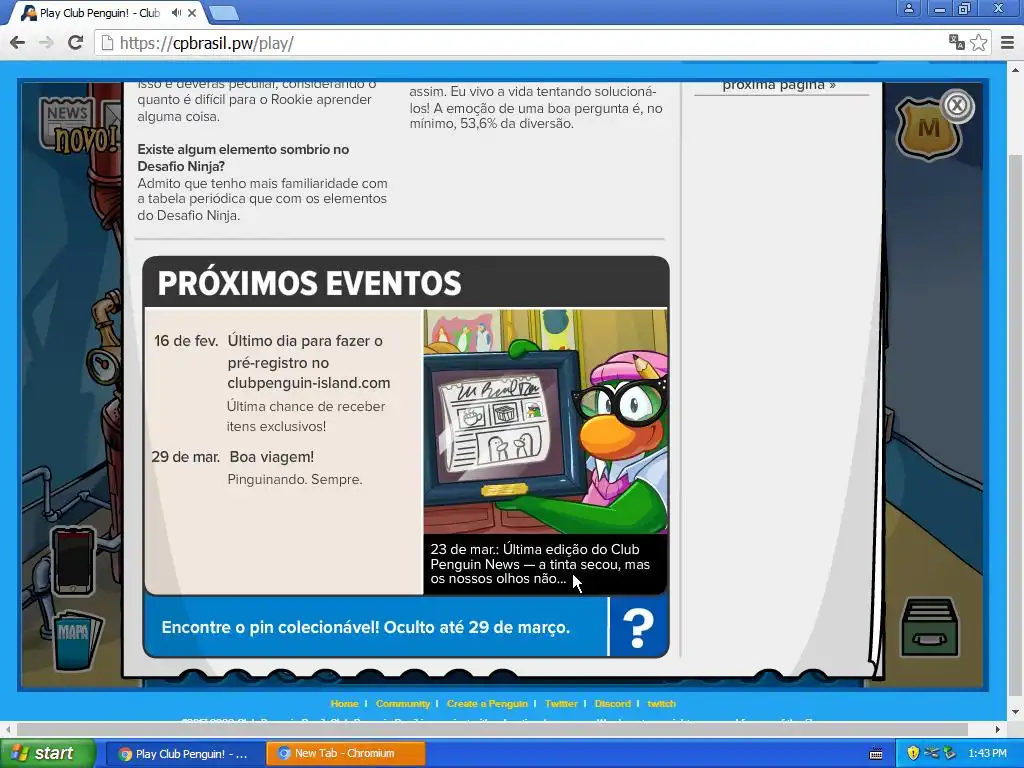Screen dimensions: 1024x768
Task: Go forward in the browser
Action: [46, 43]
